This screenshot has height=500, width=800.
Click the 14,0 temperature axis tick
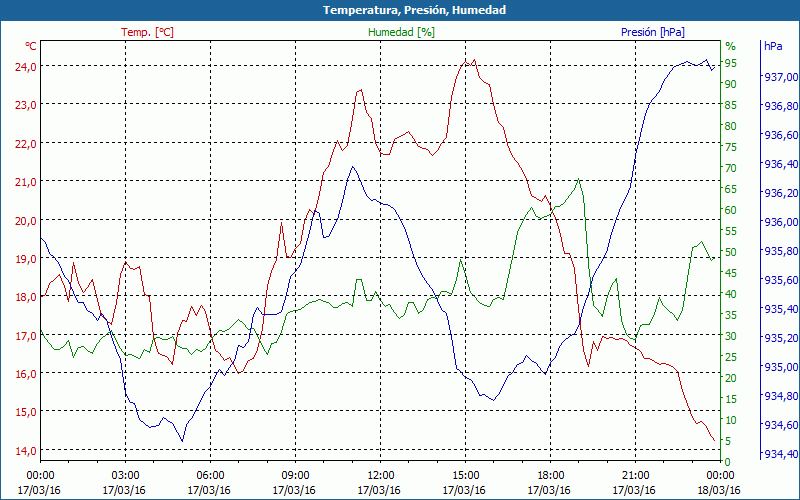tap(27, 451)
